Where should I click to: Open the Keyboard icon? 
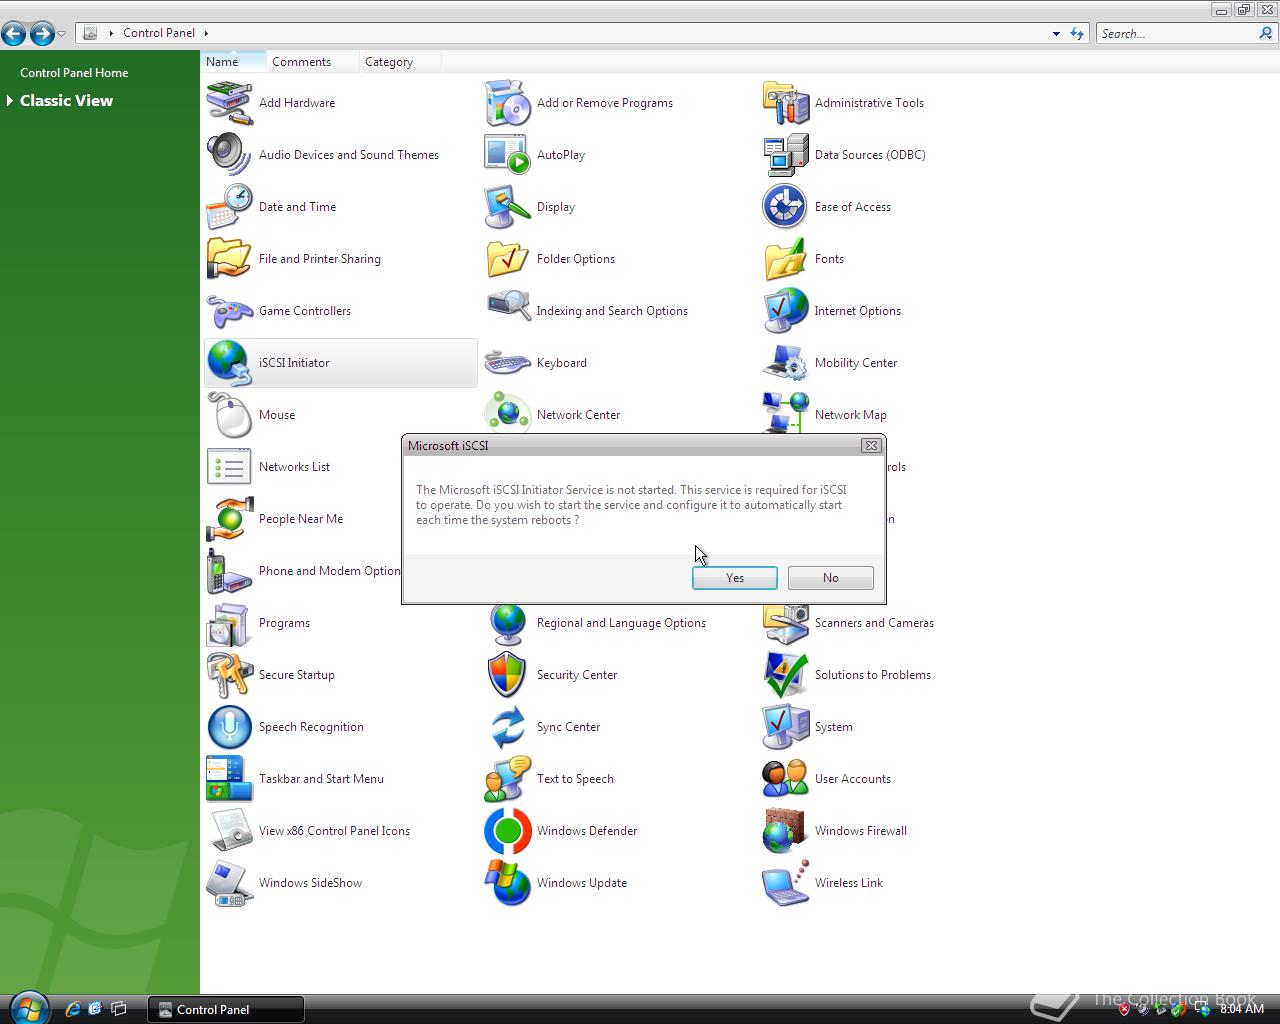click(508, 363)
